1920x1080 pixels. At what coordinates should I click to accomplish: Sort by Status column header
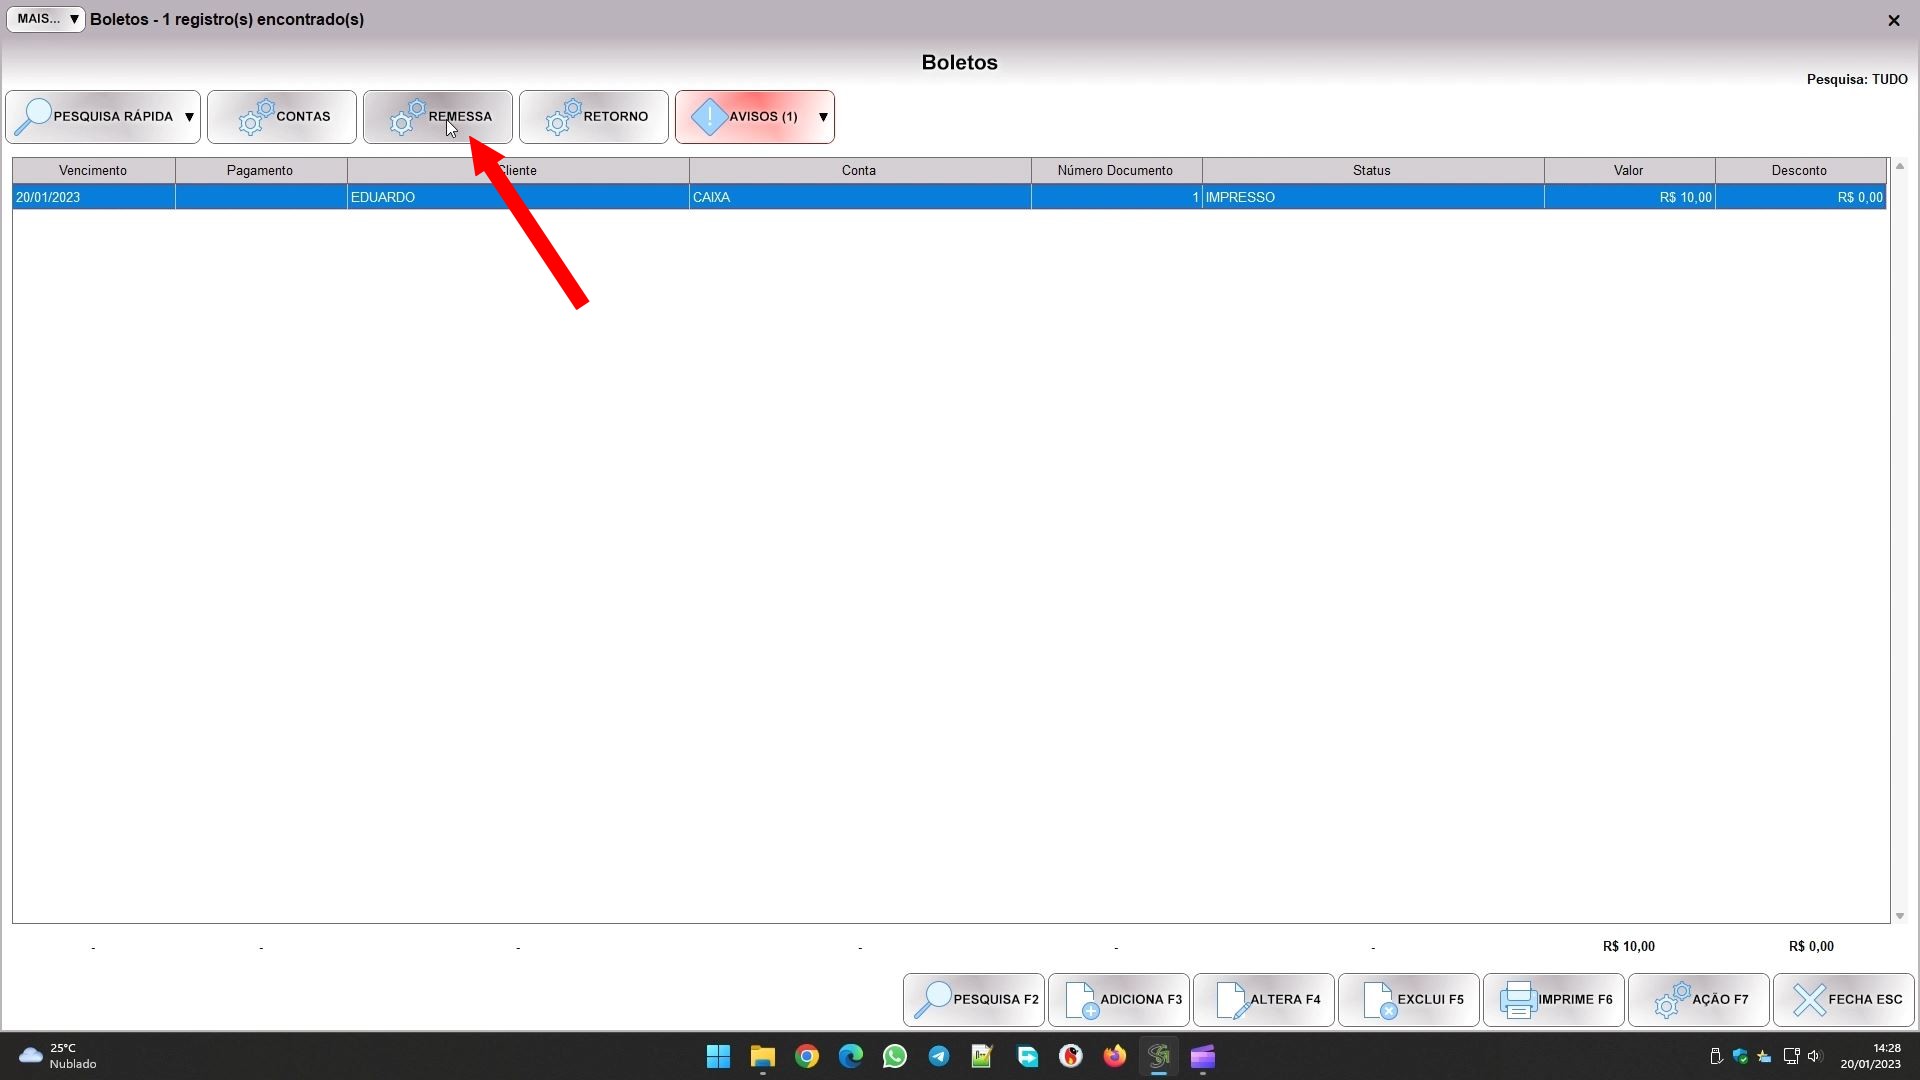pos(1372,170)
